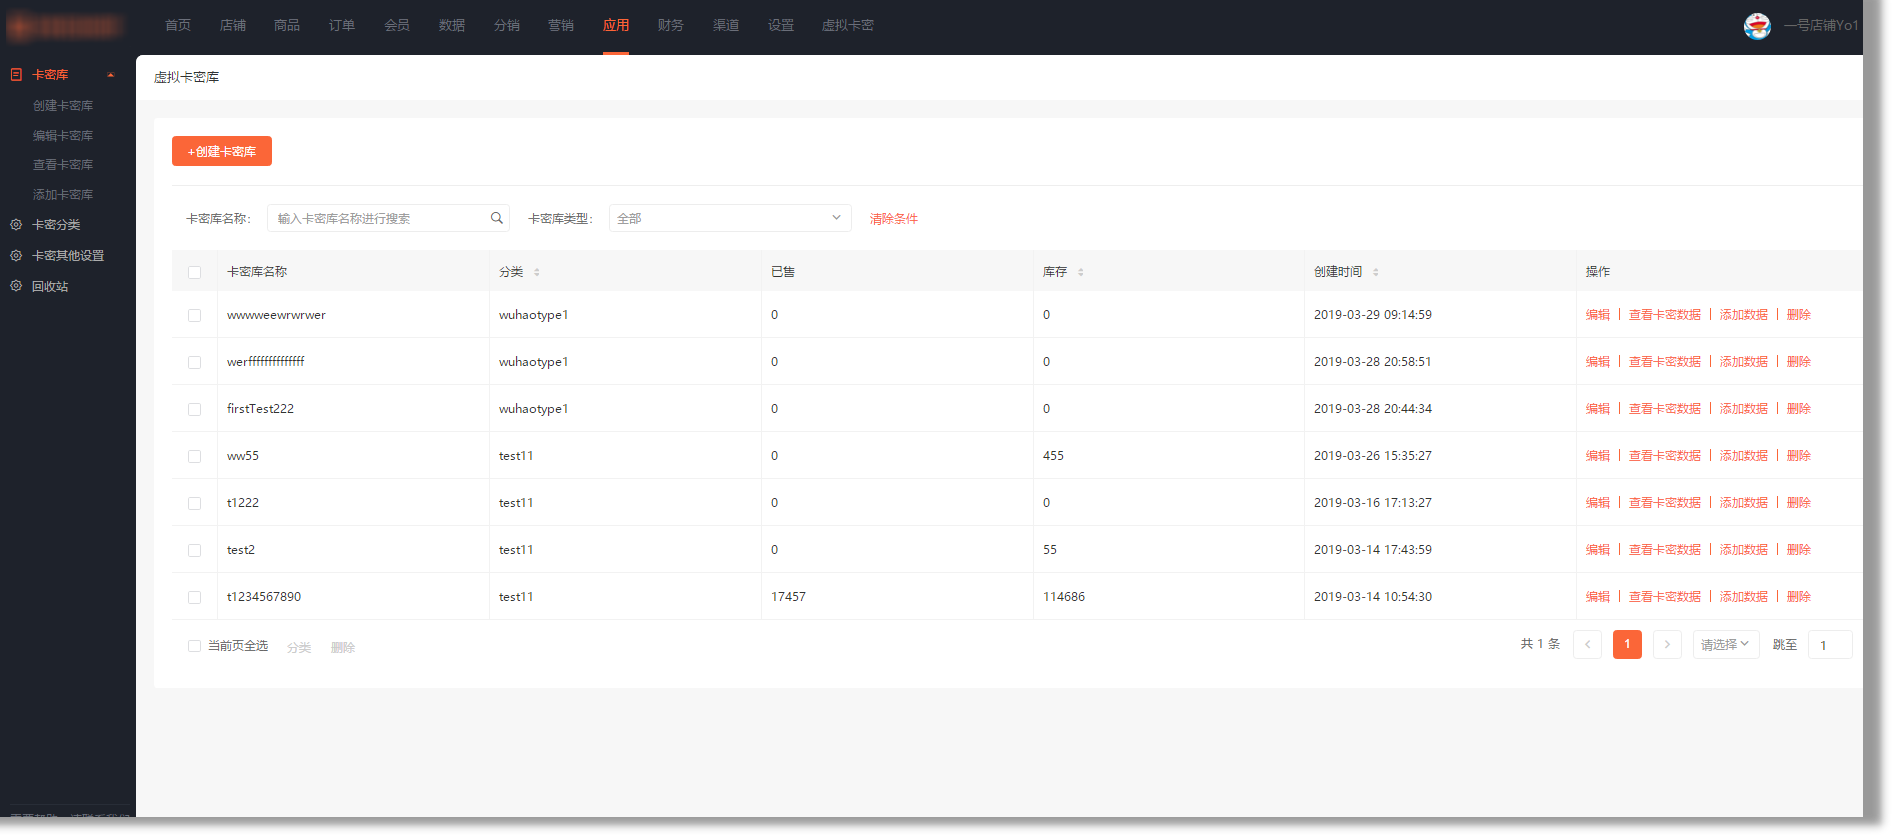The height and width of the screenshot is (837, 1898).
Task: Tick the header select-all checkbox
Action: tap(194, 272)
